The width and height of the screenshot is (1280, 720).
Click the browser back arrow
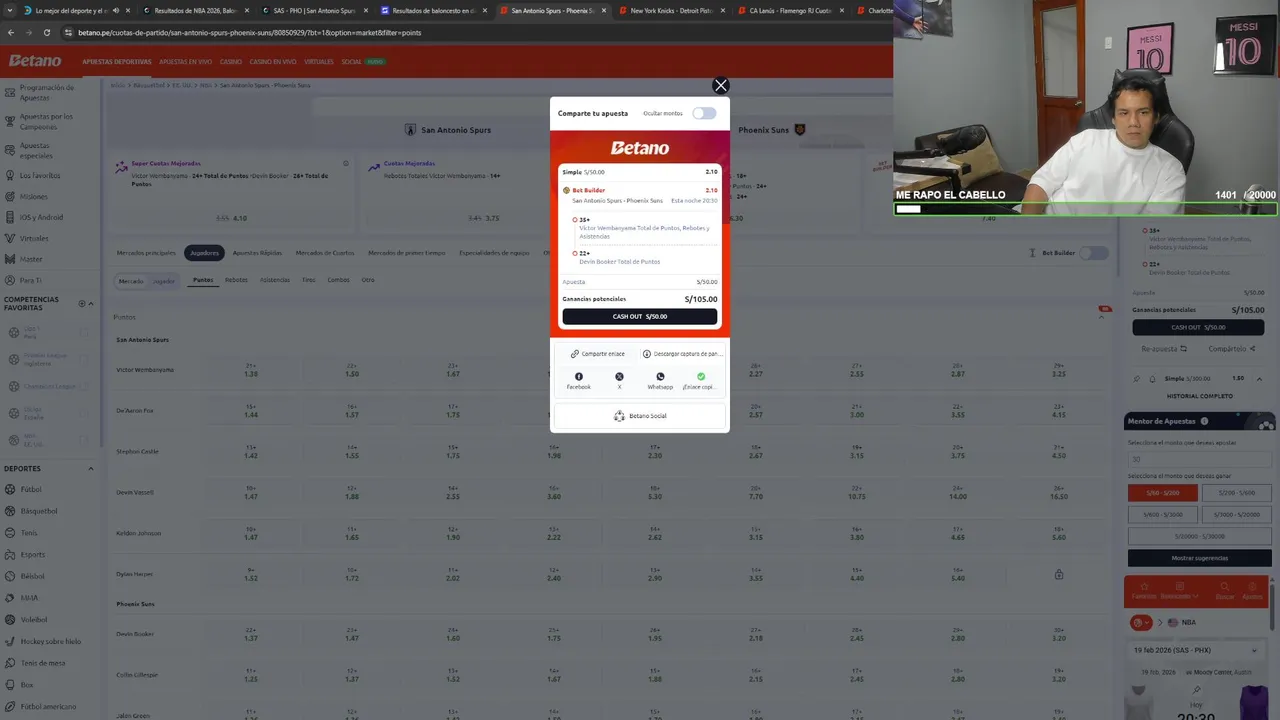pyautogui.click(x=11, y=32)
